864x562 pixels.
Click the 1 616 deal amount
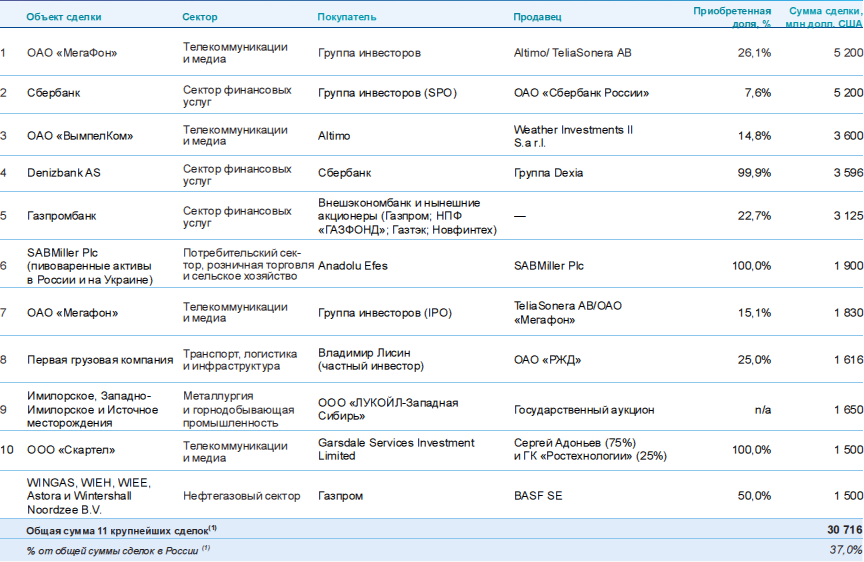click(x=848, y=360)
